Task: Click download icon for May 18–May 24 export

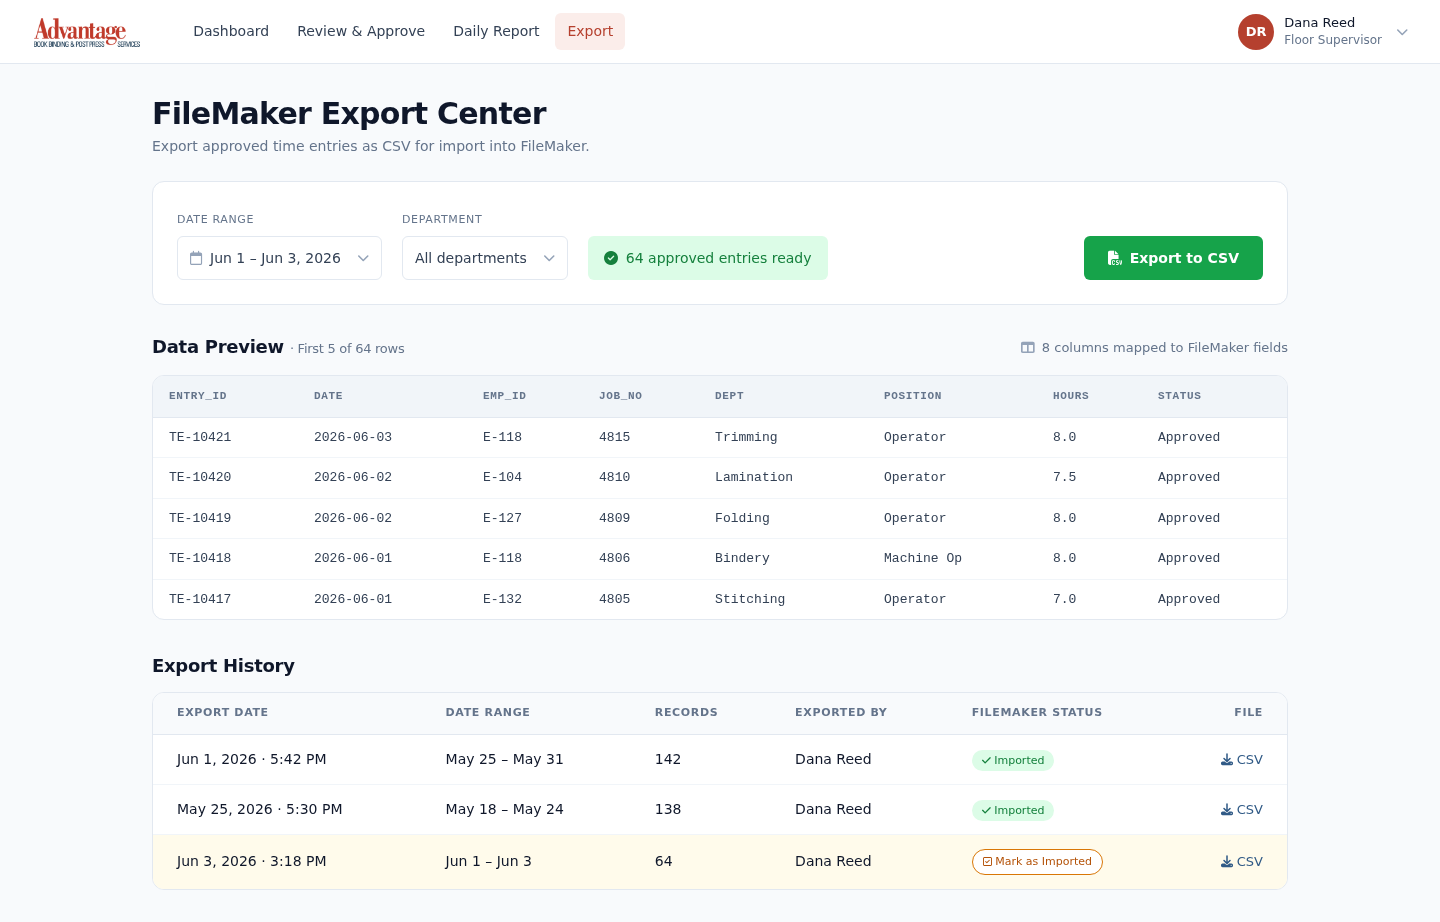Action: (1227, 810)
